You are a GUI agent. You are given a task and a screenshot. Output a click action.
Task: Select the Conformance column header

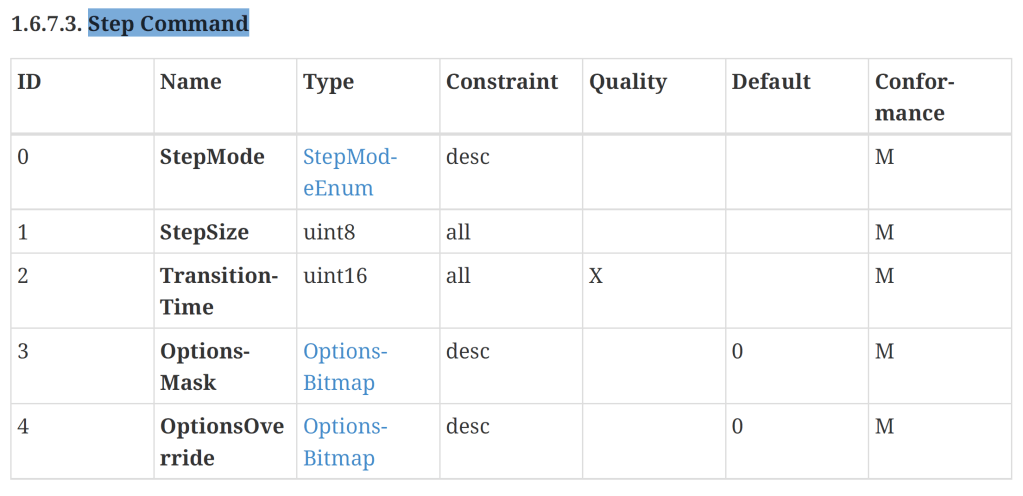click(914, 97)
